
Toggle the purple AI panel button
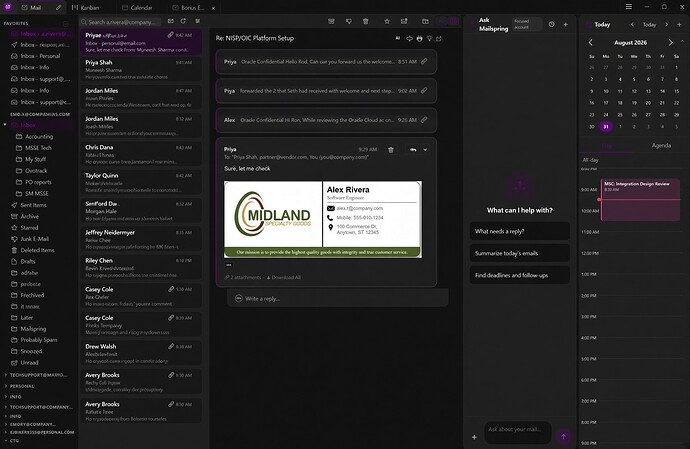(x=441, y=21)
